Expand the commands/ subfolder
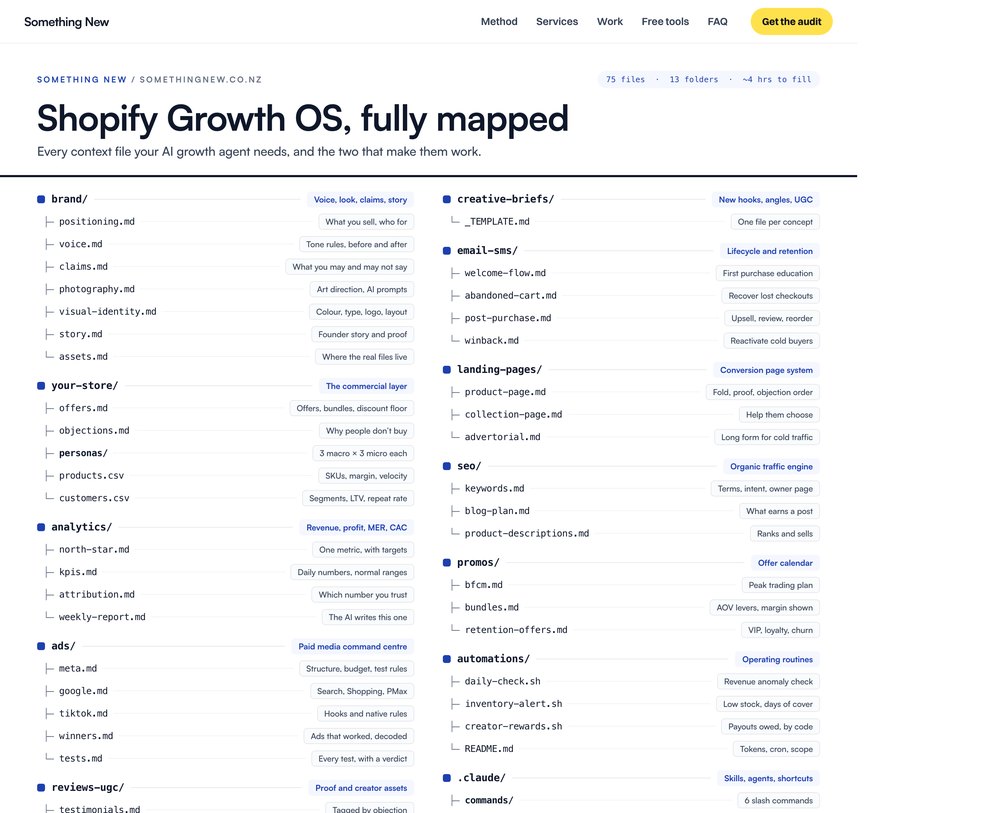The height and width of the screenshot is (813, 1000). (489, 800)
